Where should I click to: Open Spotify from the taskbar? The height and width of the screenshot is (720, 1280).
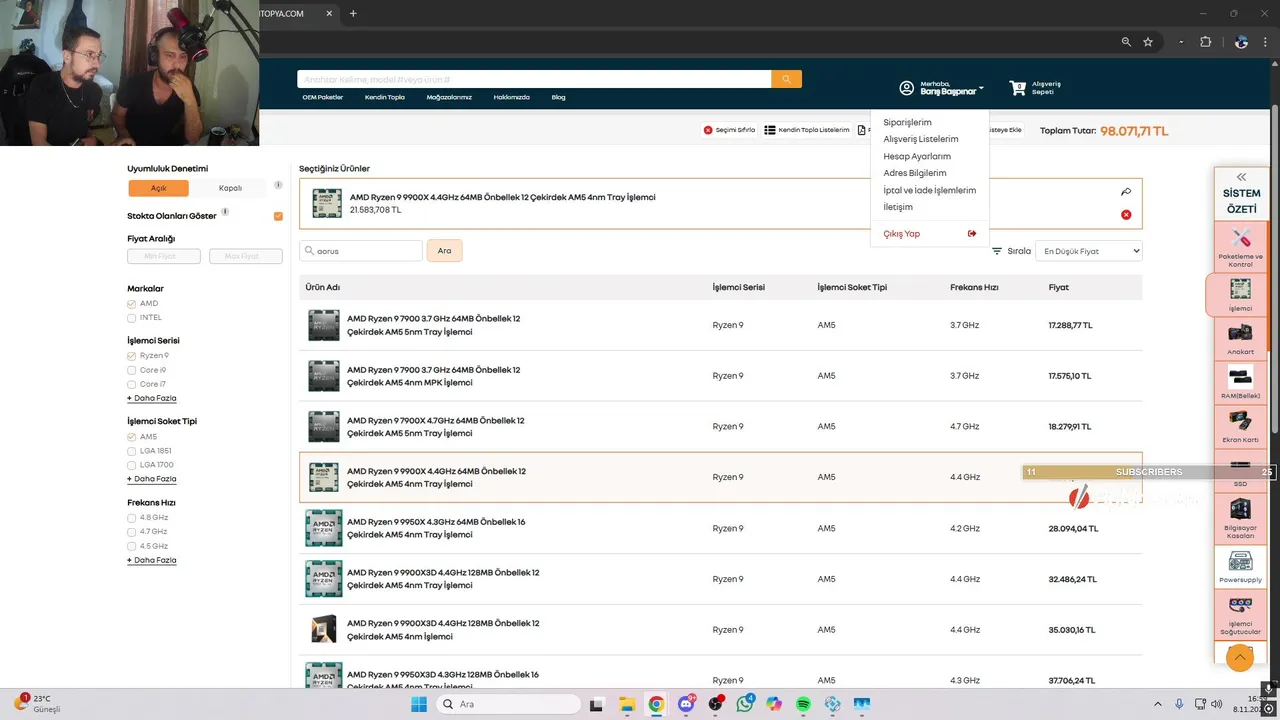pyautogui.click(x=804, y=704)
